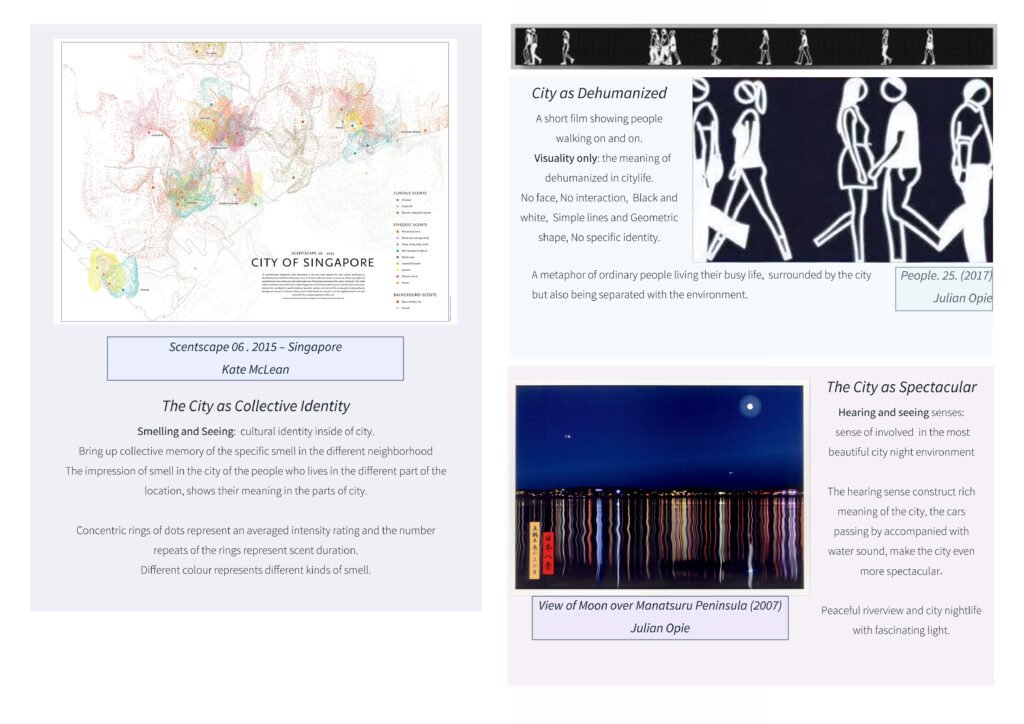1024x724 pixels.
Task: Click the "Episodic Scents" legend heading
Action: click(411, 225)
